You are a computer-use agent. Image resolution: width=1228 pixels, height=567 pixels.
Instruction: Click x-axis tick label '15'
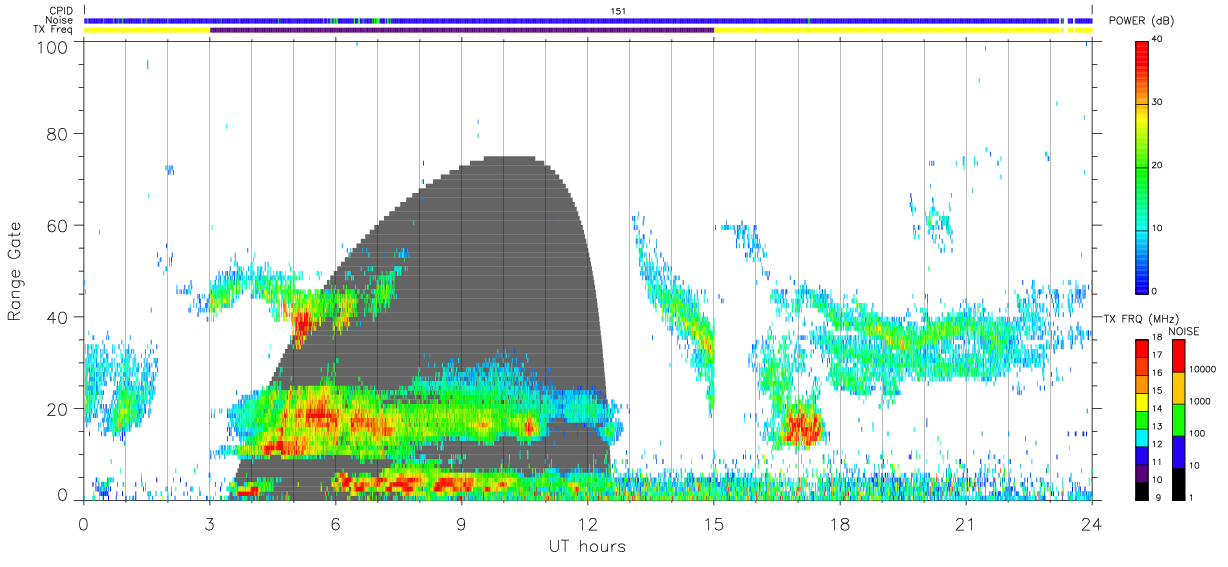point(713,523)
